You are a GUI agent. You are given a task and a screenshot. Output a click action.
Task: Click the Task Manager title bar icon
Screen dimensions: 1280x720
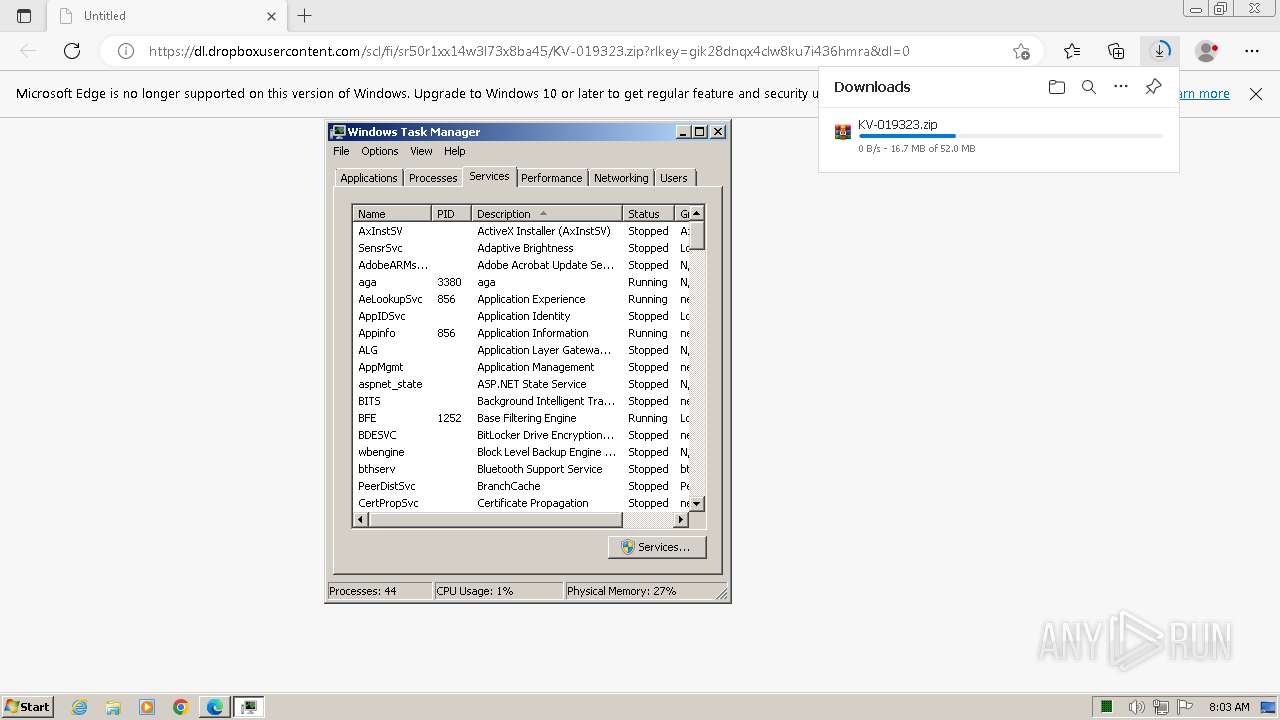point(338,131)
